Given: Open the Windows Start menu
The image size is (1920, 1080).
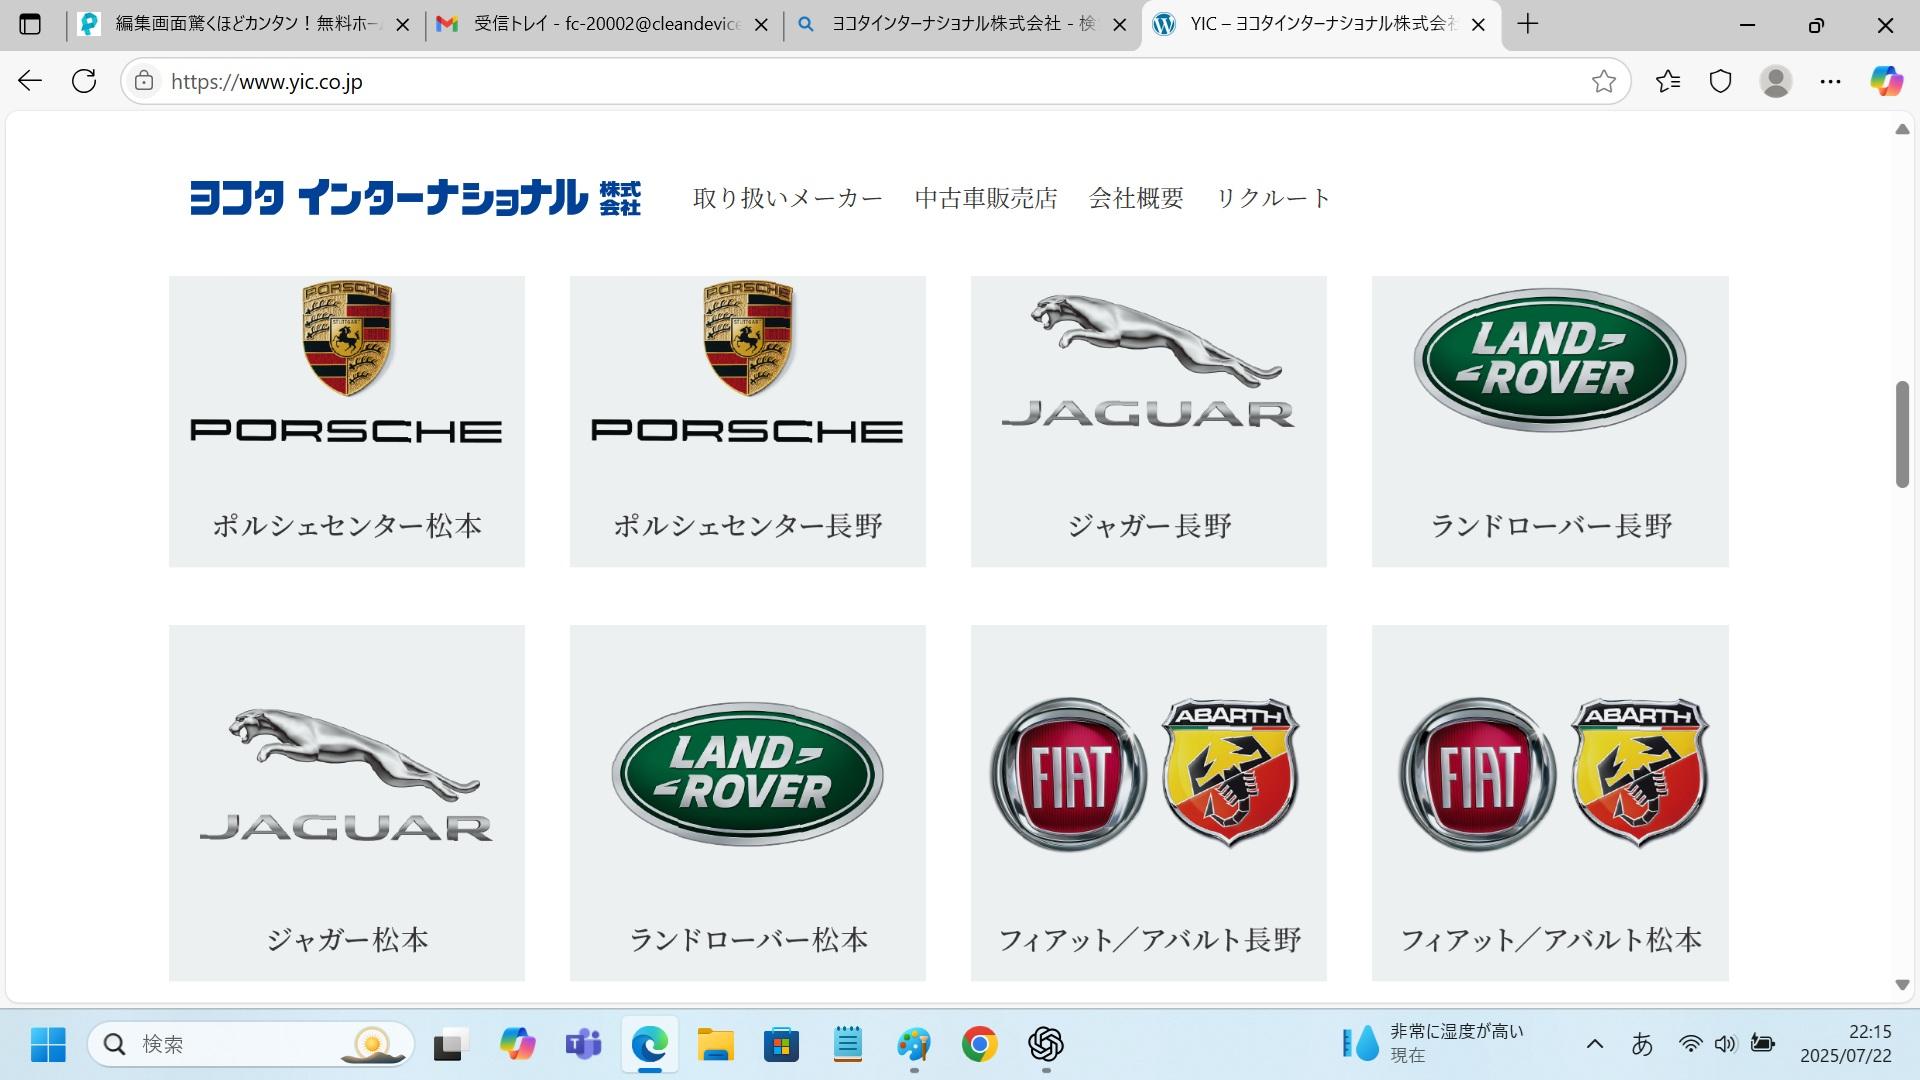Looking at the screenshot, I should point(48,1045).
